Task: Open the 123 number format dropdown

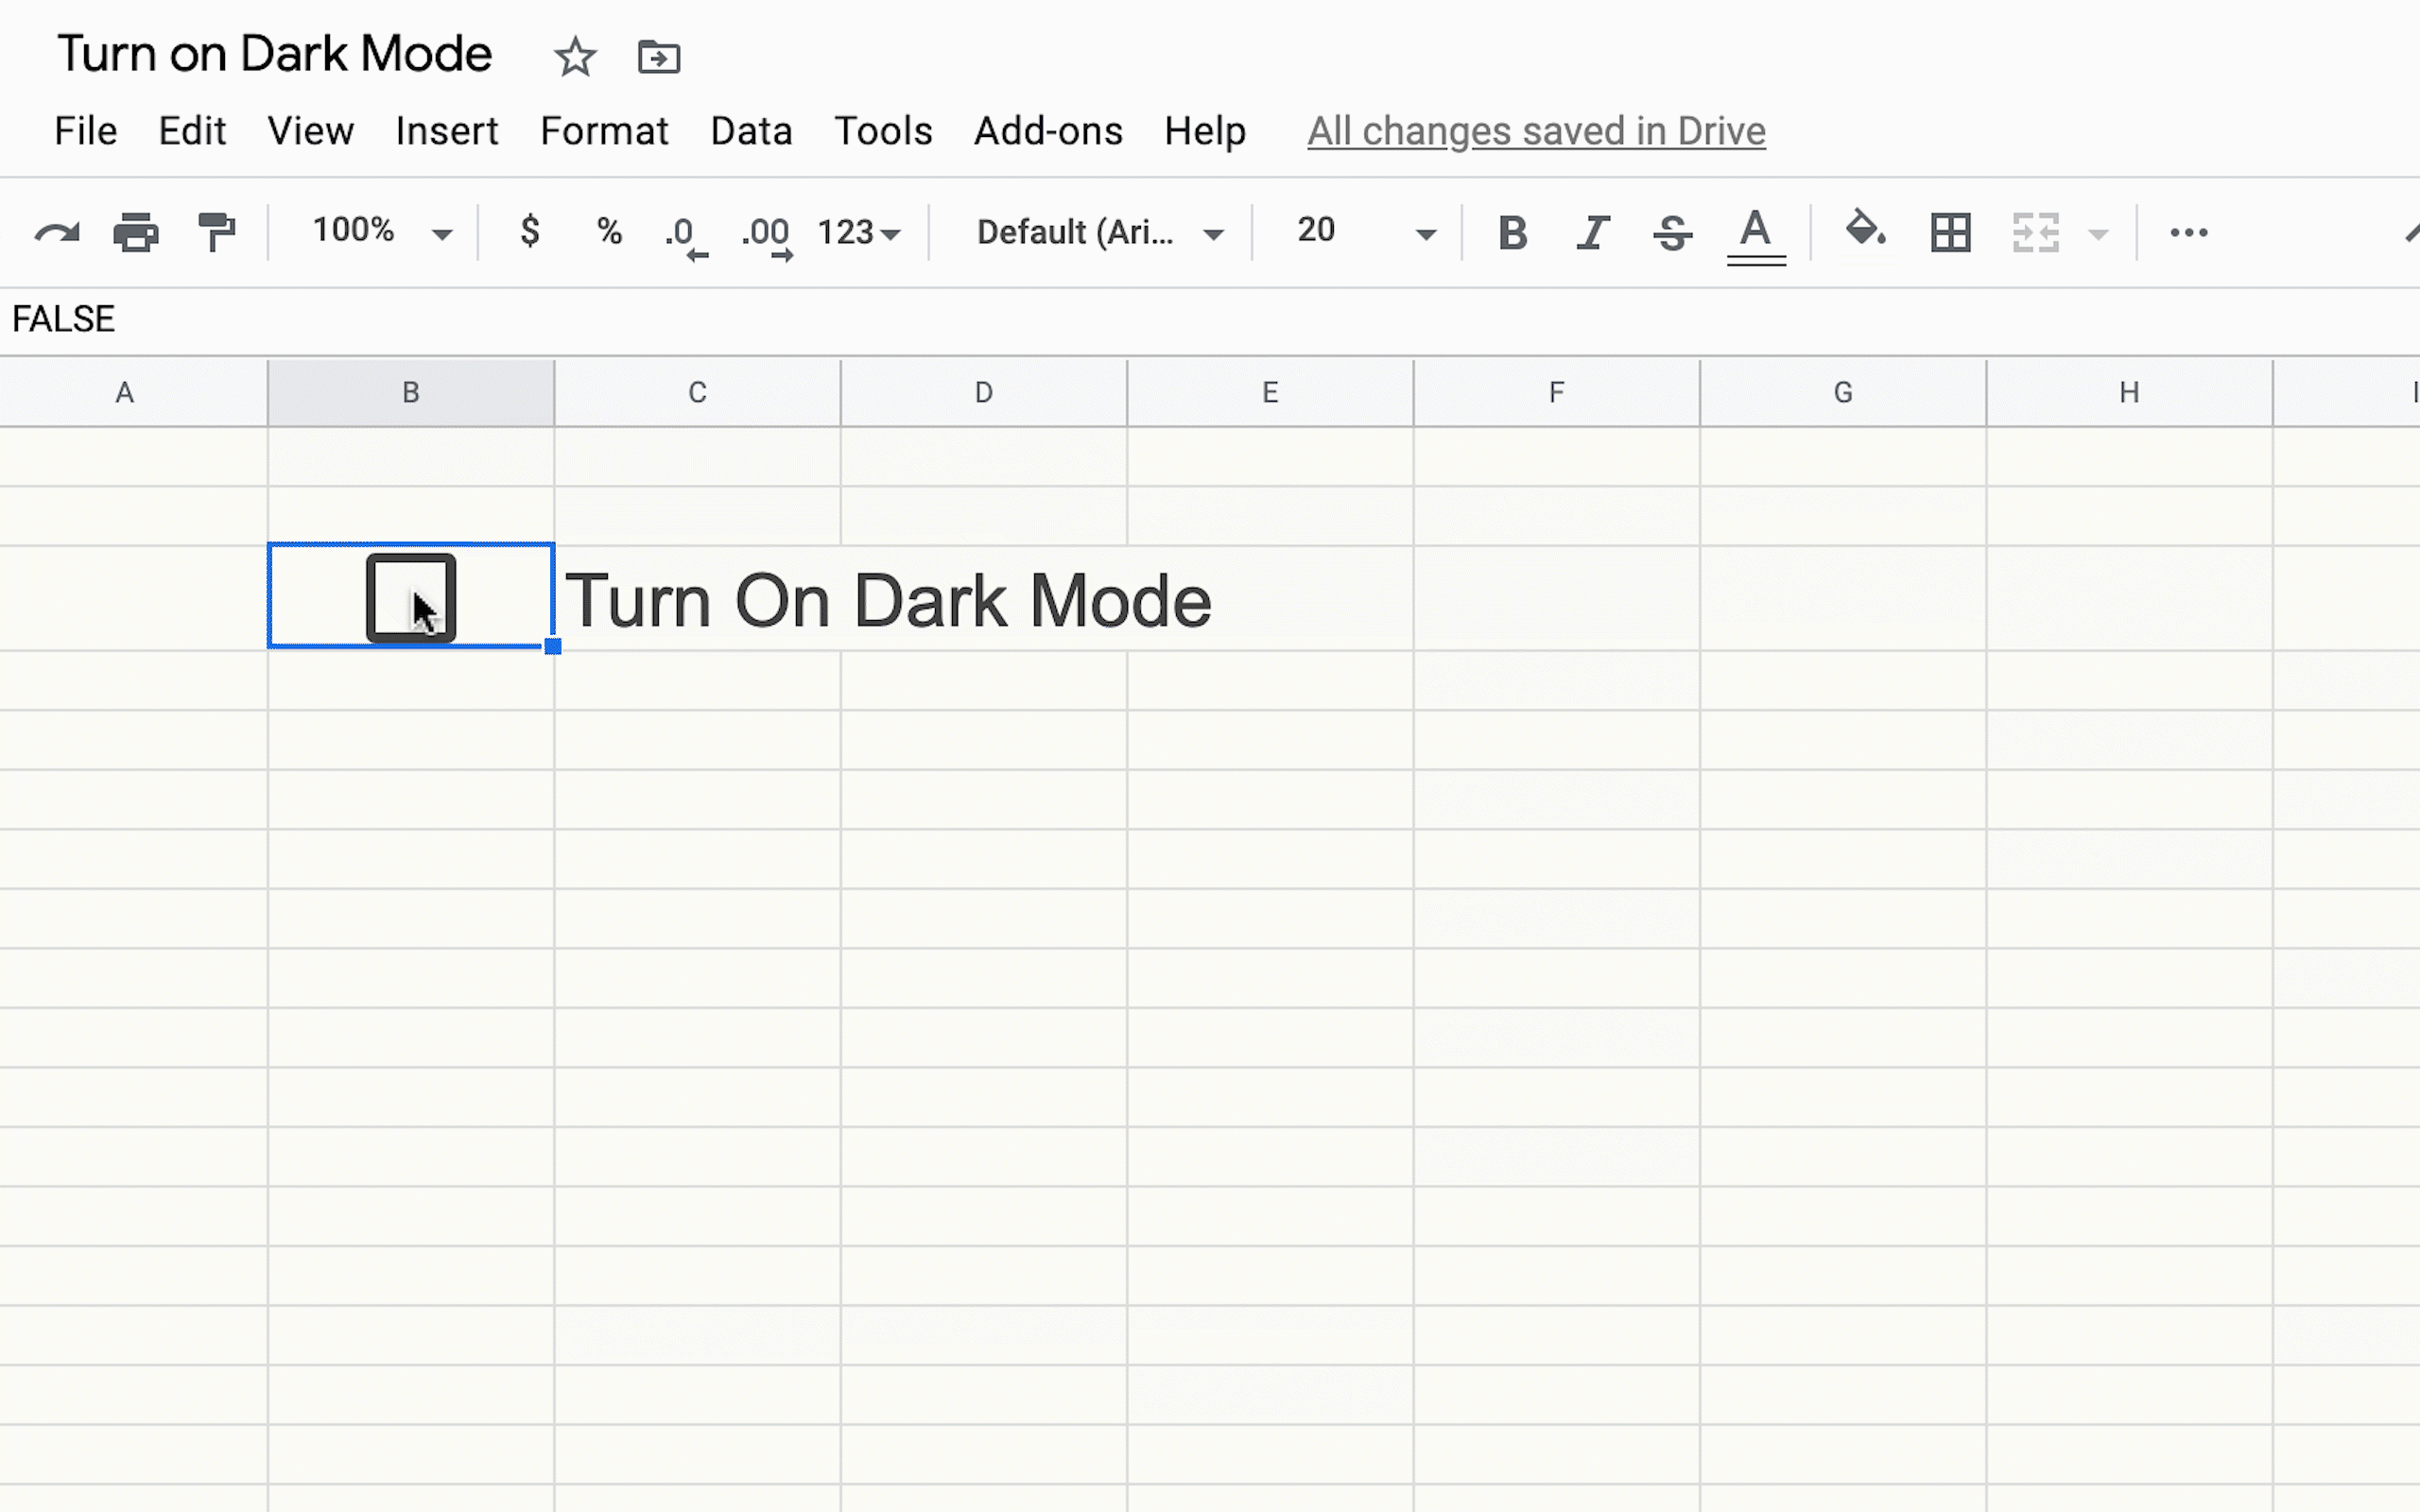Action: pos(859,233)
